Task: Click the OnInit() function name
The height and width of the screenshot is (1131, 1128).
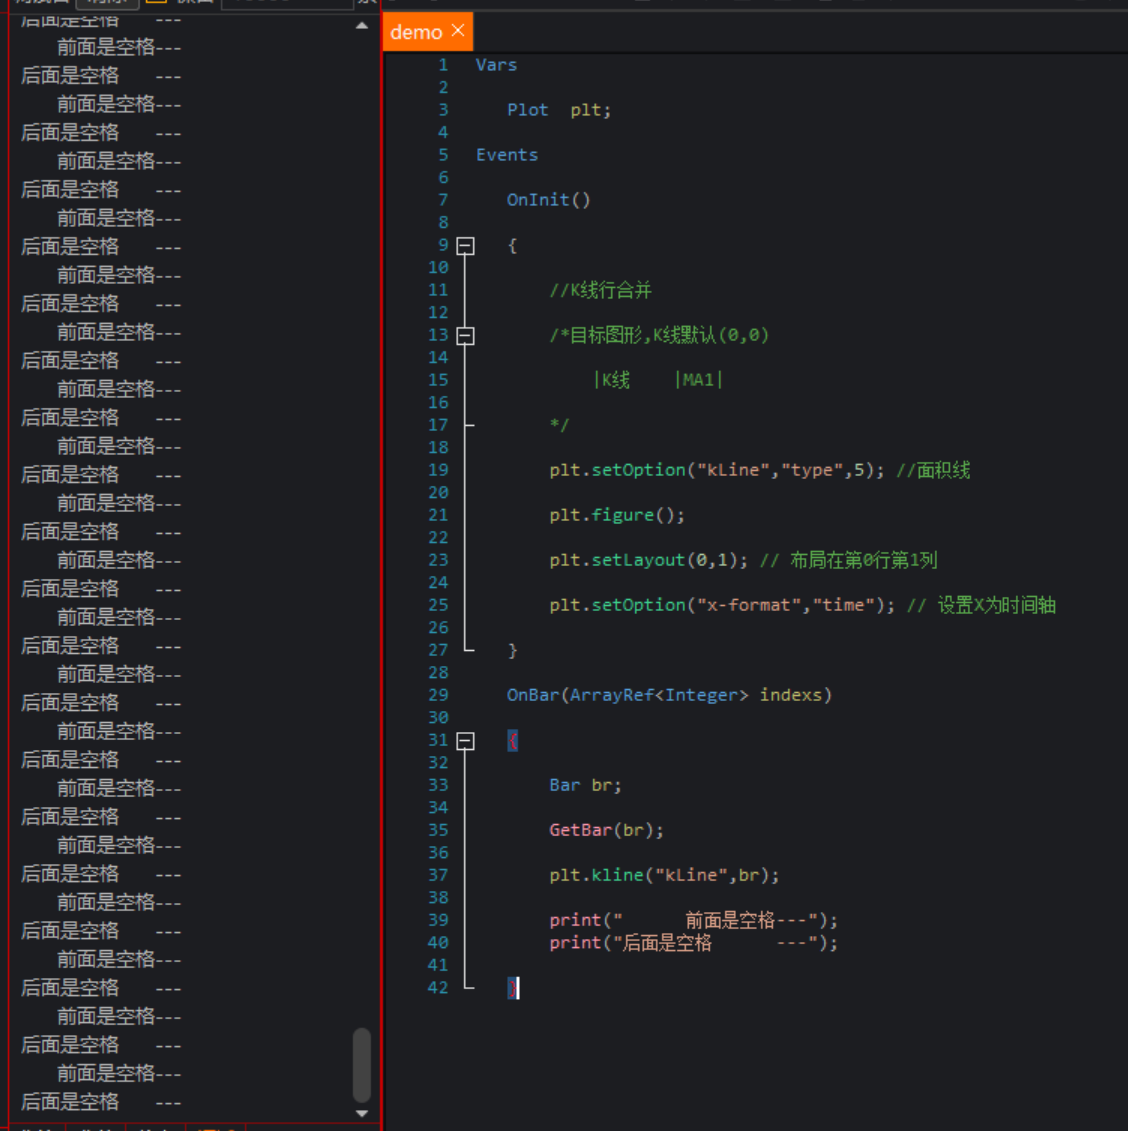Action: 548,200
